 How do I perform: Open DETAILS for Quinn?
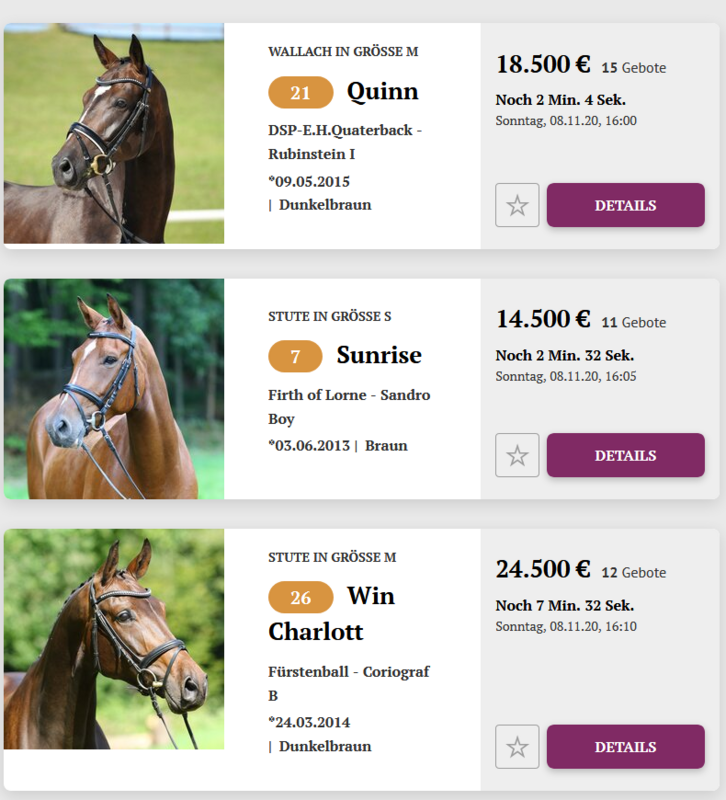[x=625, y=205]
